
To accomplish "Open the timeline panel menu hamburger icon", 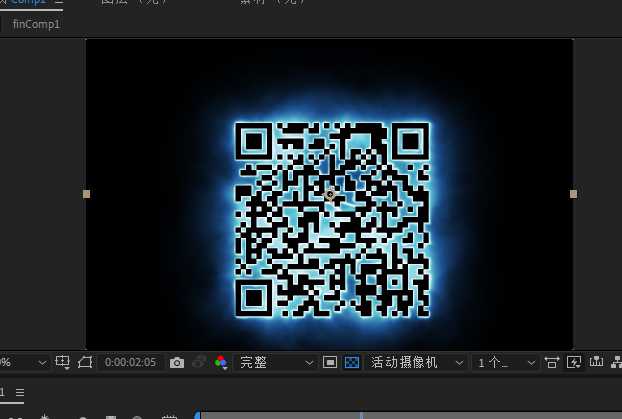I will pos(20,392).
